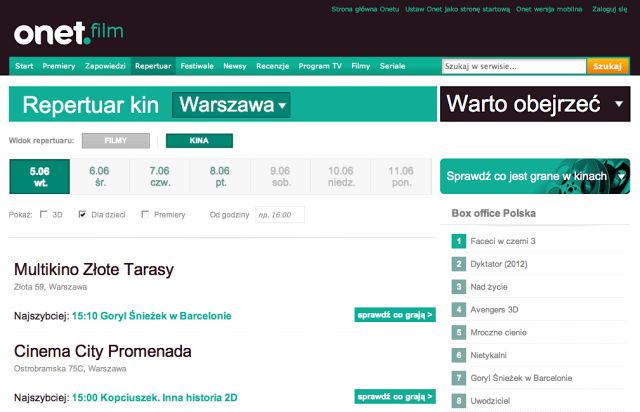Click the onet.film logo
This screenshot has width=640, height=412.
click(x=69, y=33)
